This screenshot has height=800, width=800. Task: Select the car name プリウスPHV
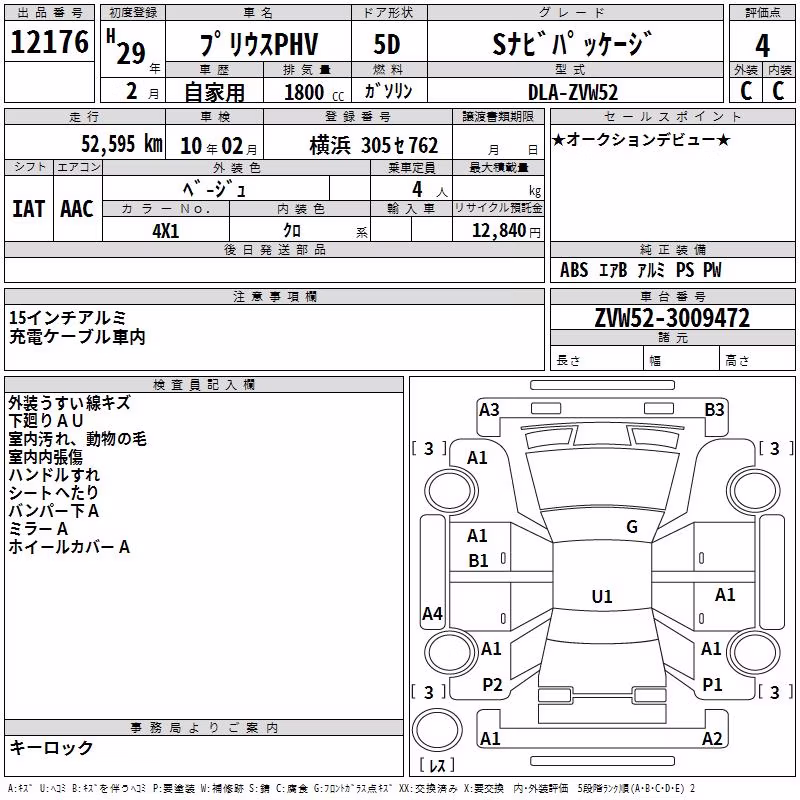pos(259,44)
